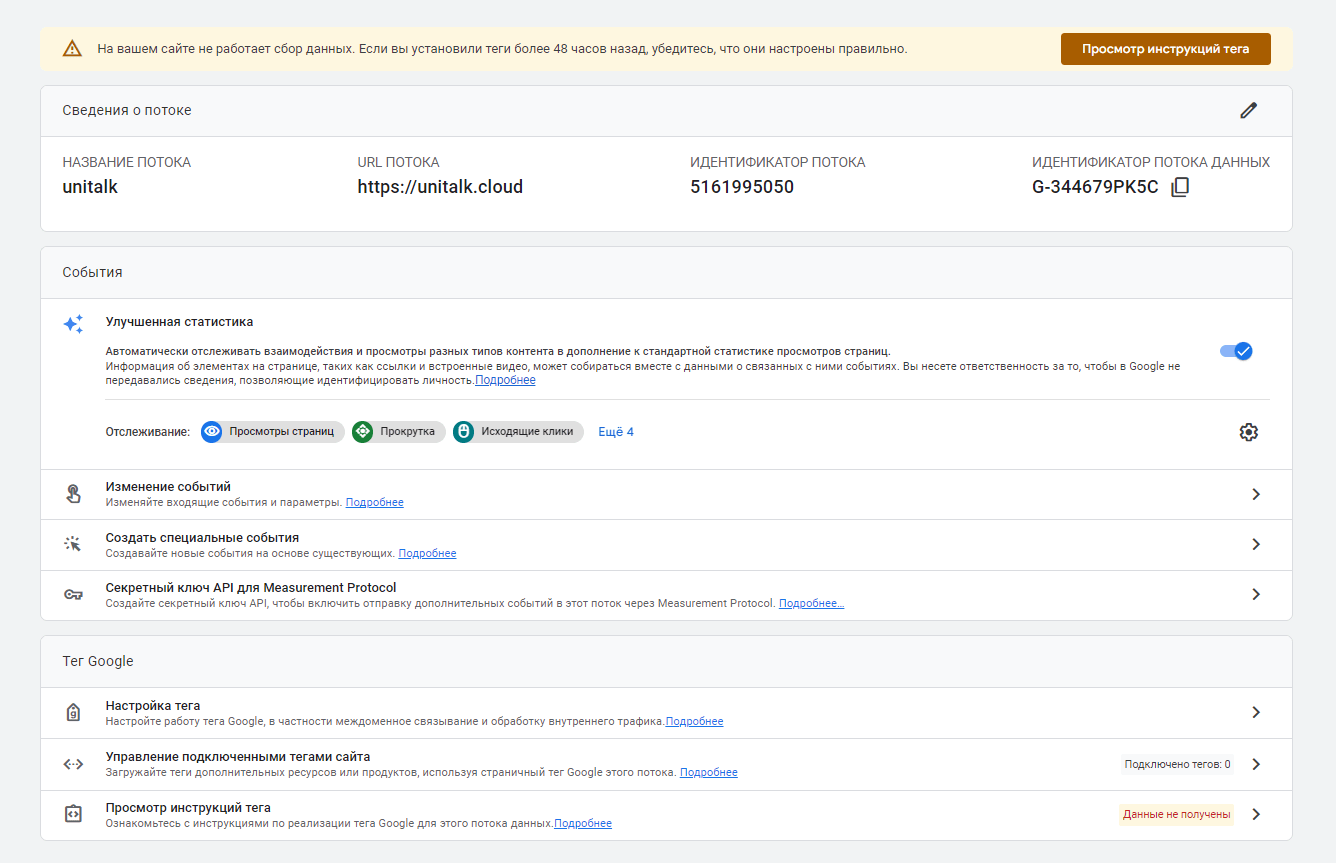Click the Ещё 4 link
The image size is (1336, 863).
(616, 432)
